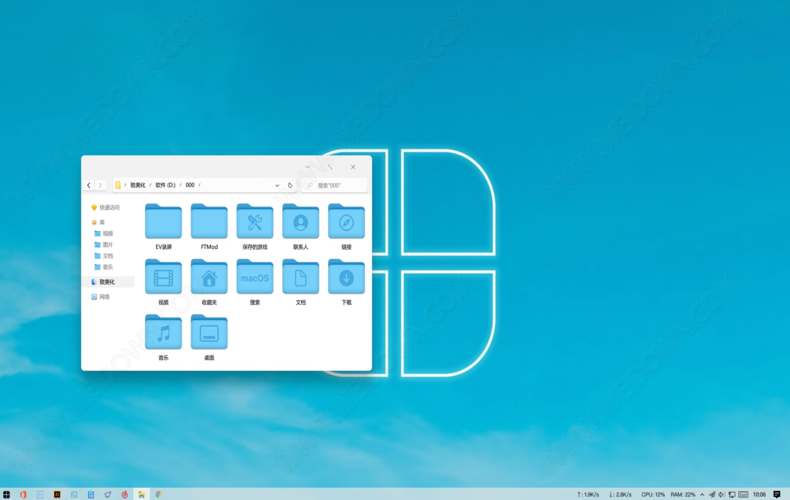
Task: Open the blue document app on taskbar
Action: tap(91, 494)
